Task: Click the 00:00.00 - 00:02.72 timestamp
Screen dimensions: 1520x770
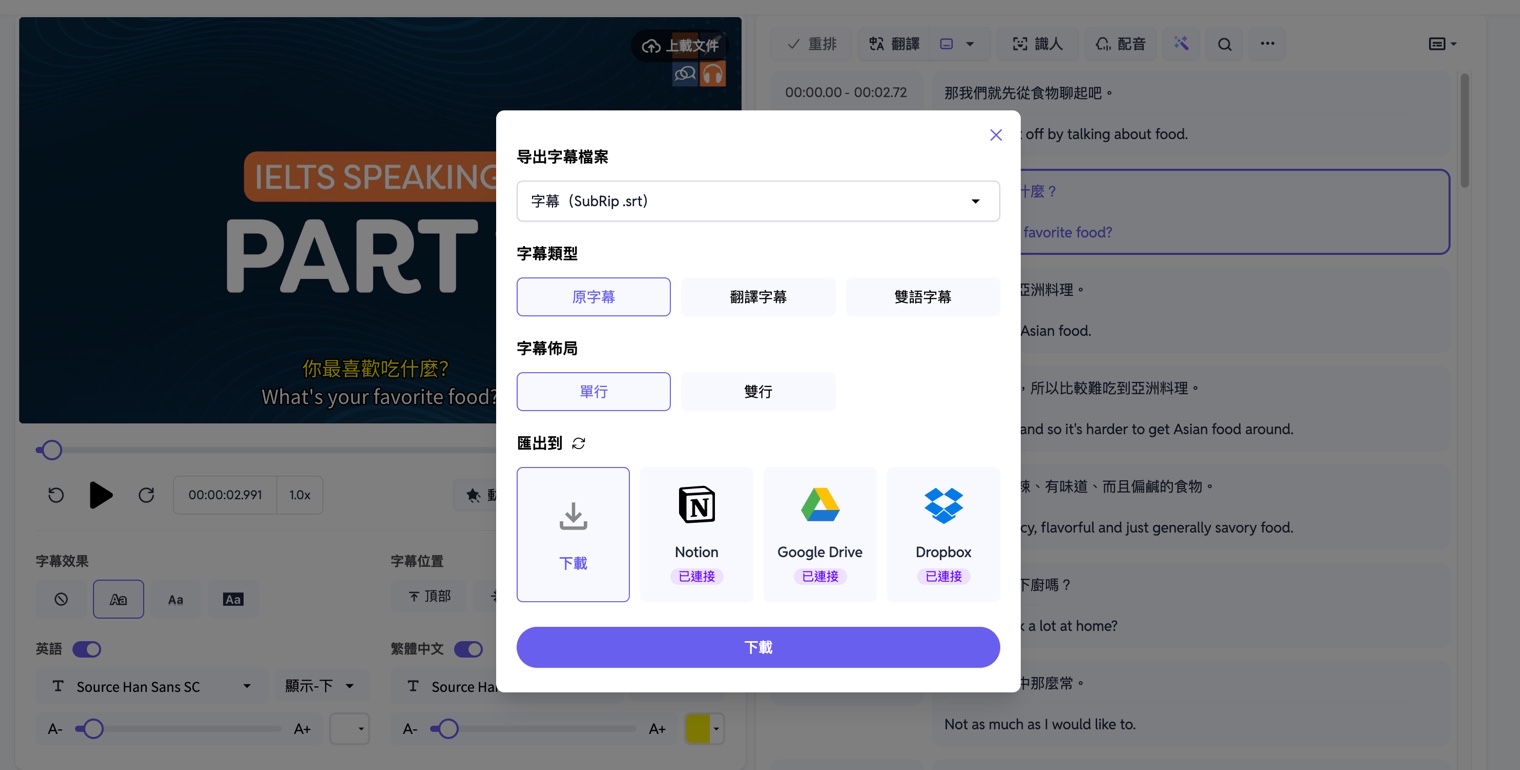Action: tap(846, 92)
